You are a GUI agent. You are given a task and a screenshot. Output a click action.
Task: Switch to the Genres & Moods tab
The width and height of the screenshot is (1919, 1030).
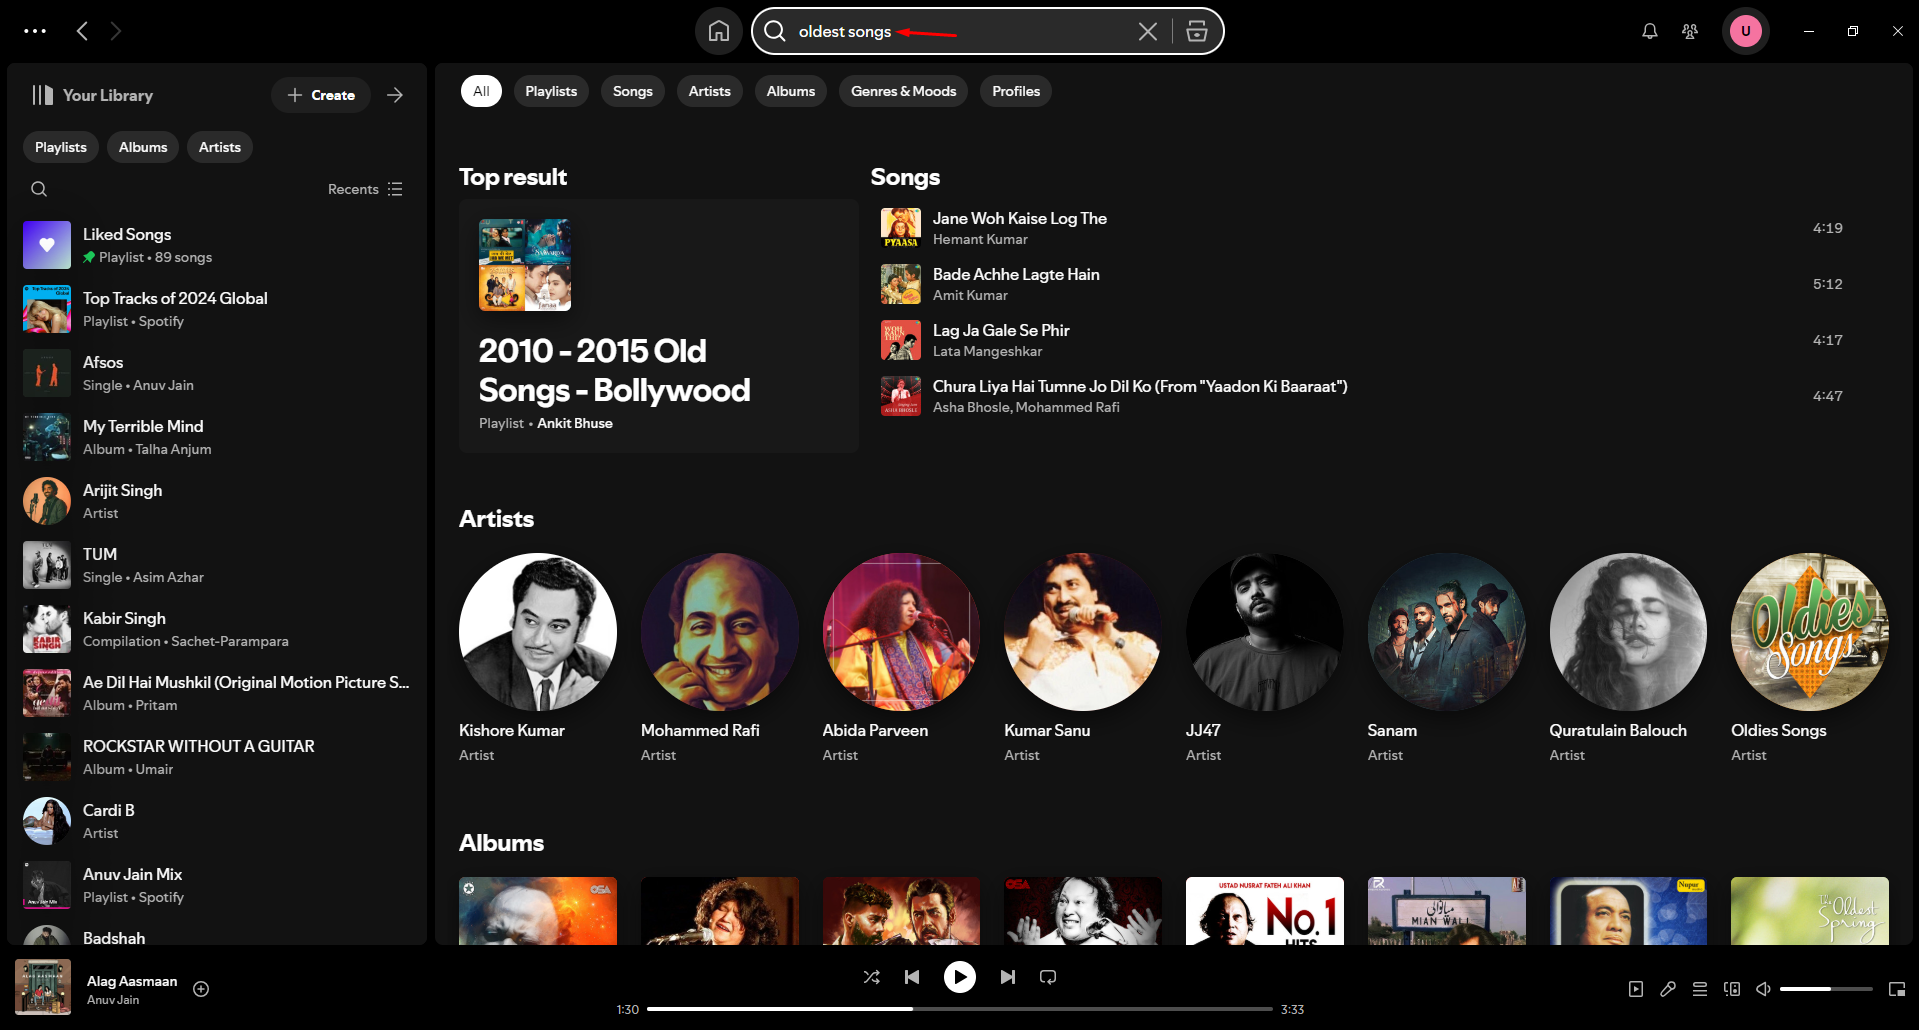(x=902, y=91)
